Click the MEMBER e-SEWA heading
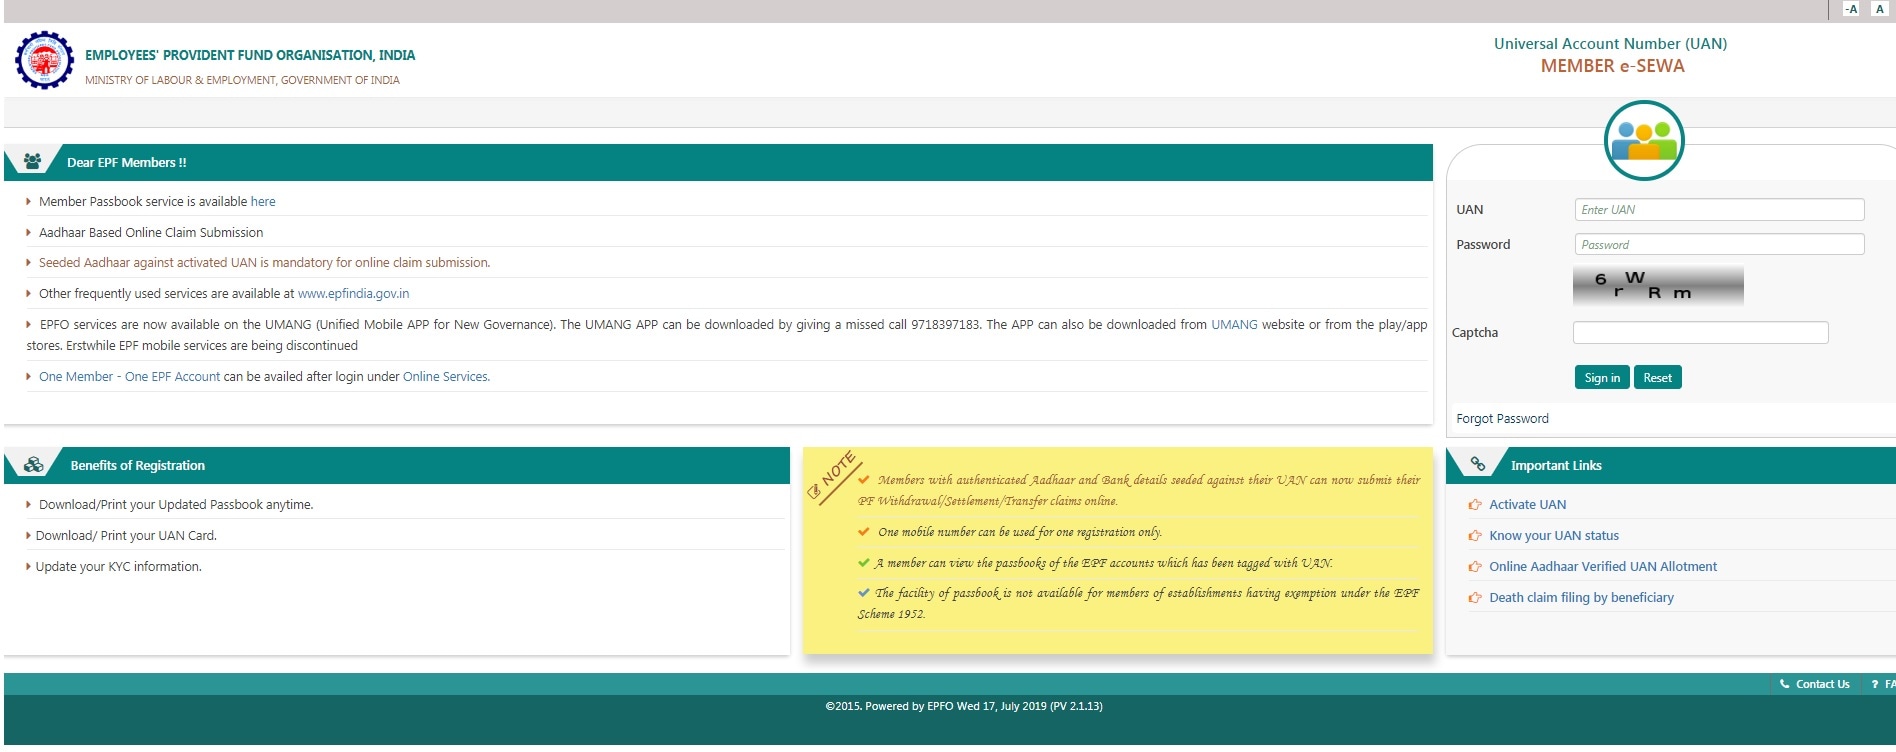 pos(1612,66)
